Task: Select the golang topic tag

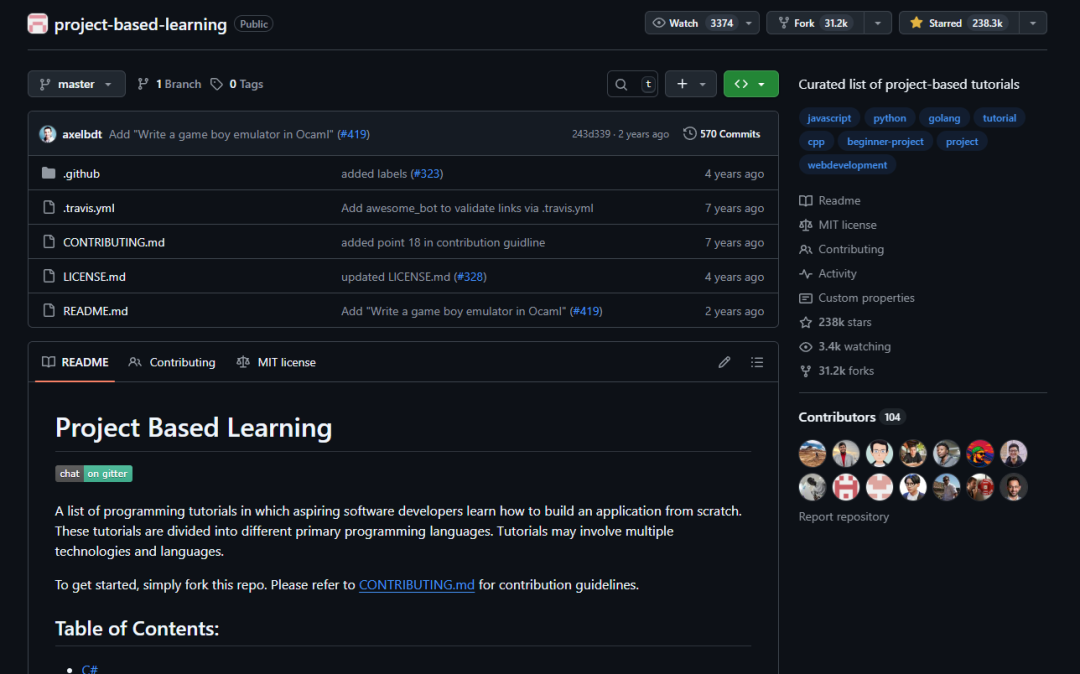Action: coord(944,118)
